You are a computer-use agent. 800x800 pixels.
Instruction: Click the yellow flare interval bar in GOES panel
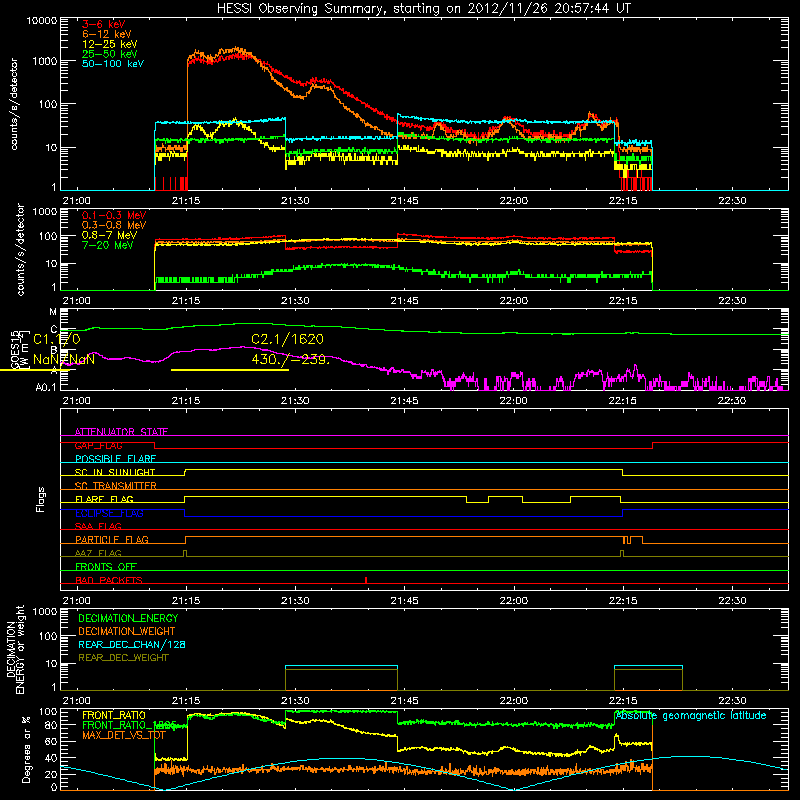(230, 370)
